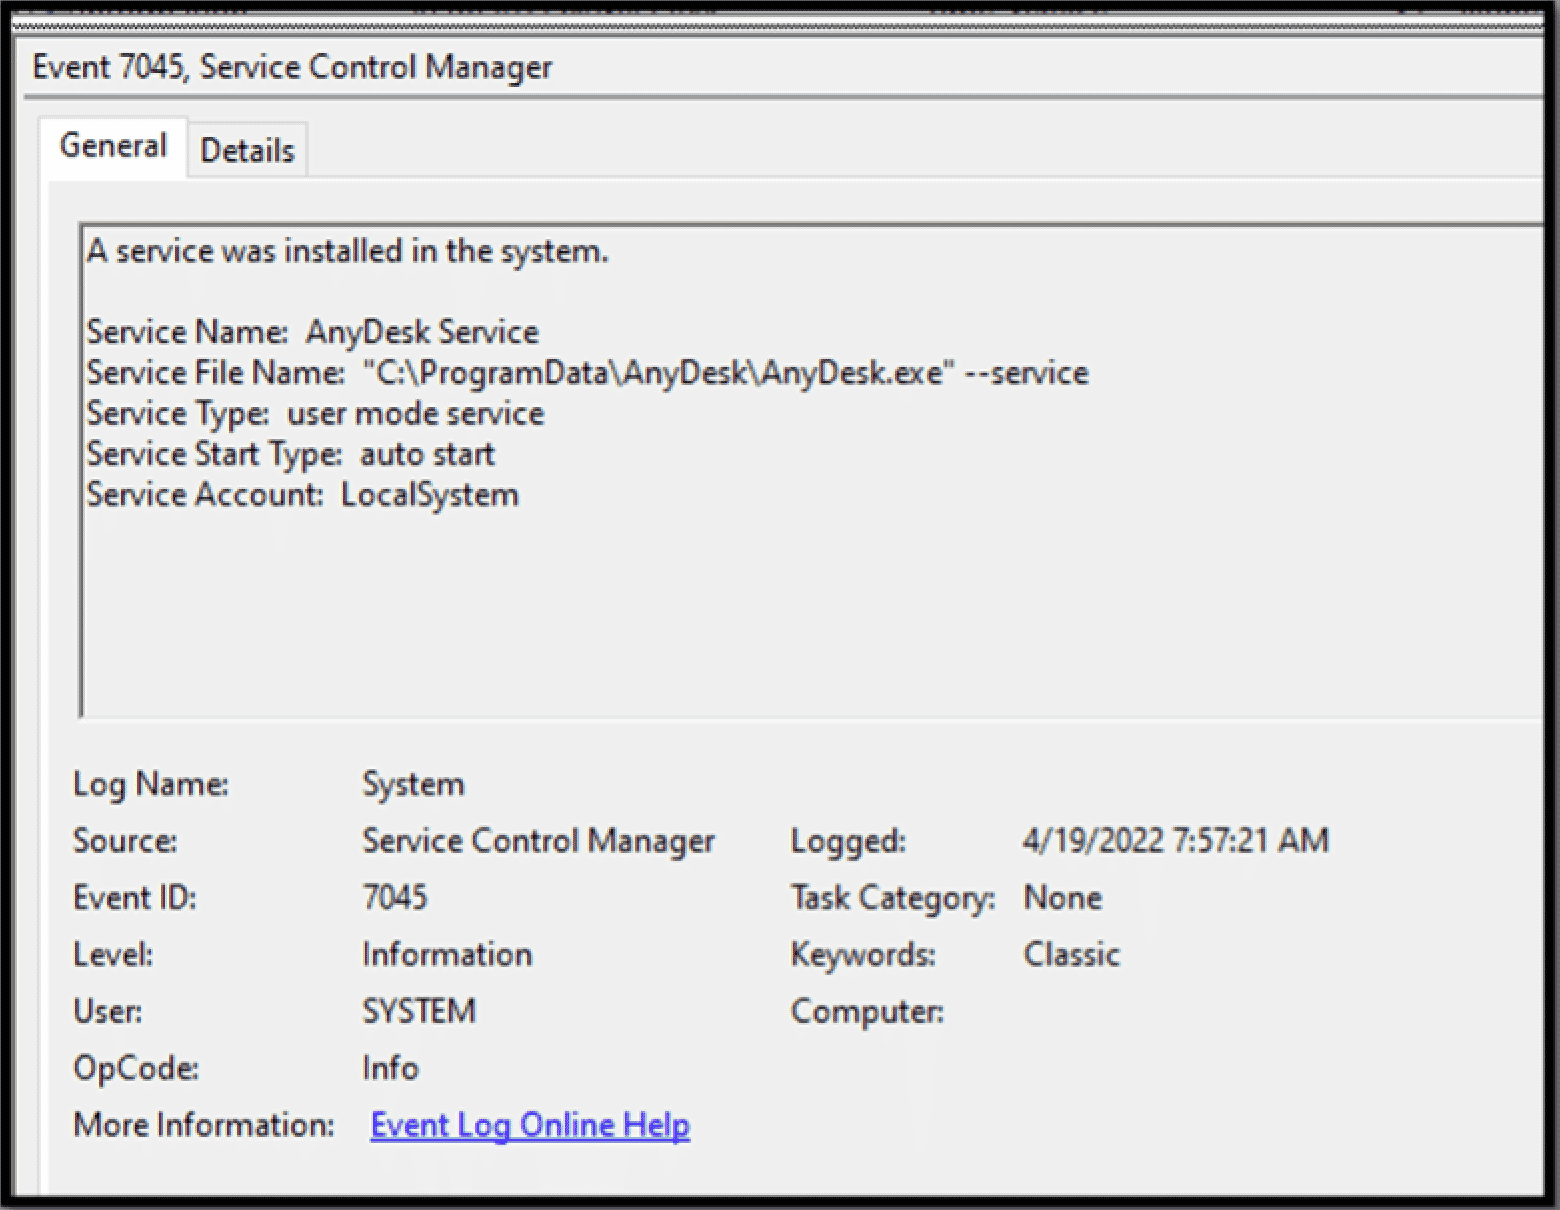Select the User value SYSTEM
Screen dimensions: 1560x1210
pos(419,1012)
